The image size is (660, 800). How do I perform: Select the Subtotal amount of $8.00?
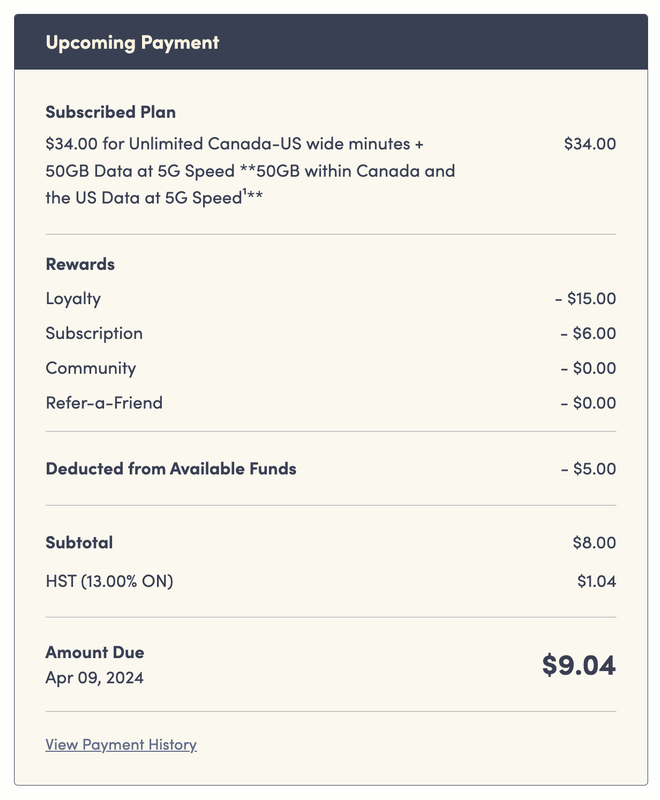click(594, 543)
